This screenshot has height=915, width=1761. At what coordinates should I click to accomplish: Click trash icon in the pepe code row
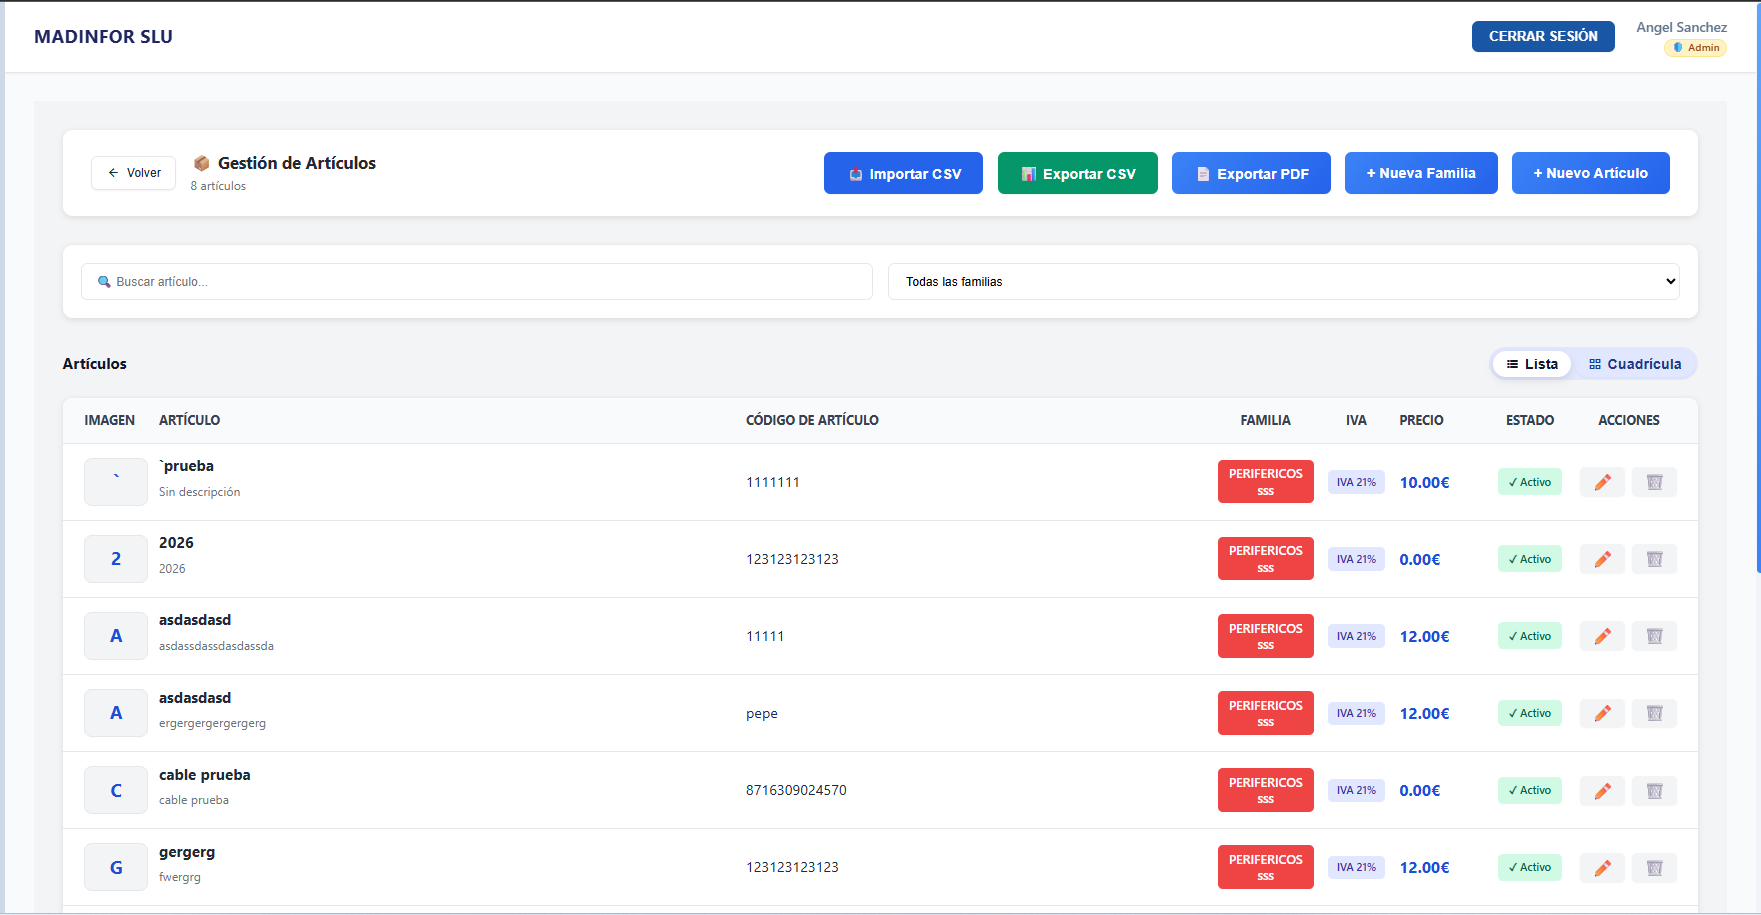[1654, 713]
